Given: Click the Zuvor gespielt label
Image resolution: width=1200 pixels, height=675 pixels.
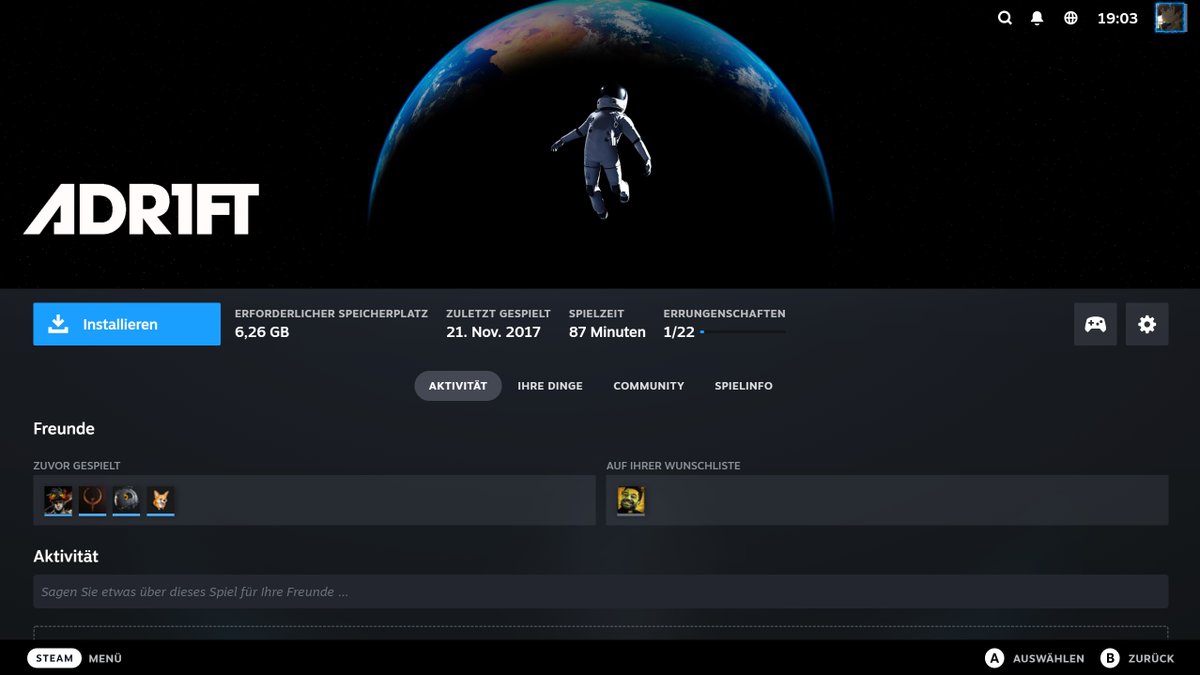Looking at the screenshot, I should tap(77, 466).
